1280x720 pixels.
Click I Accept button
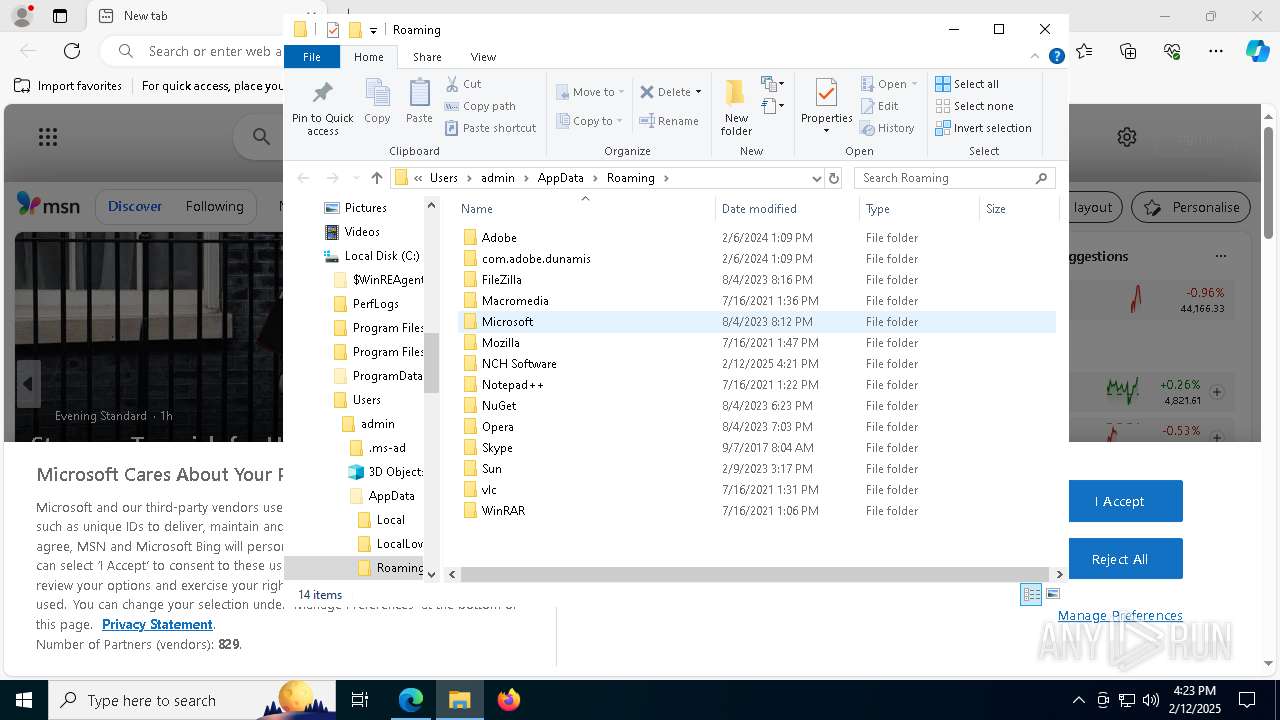[x=1119, y=501]
